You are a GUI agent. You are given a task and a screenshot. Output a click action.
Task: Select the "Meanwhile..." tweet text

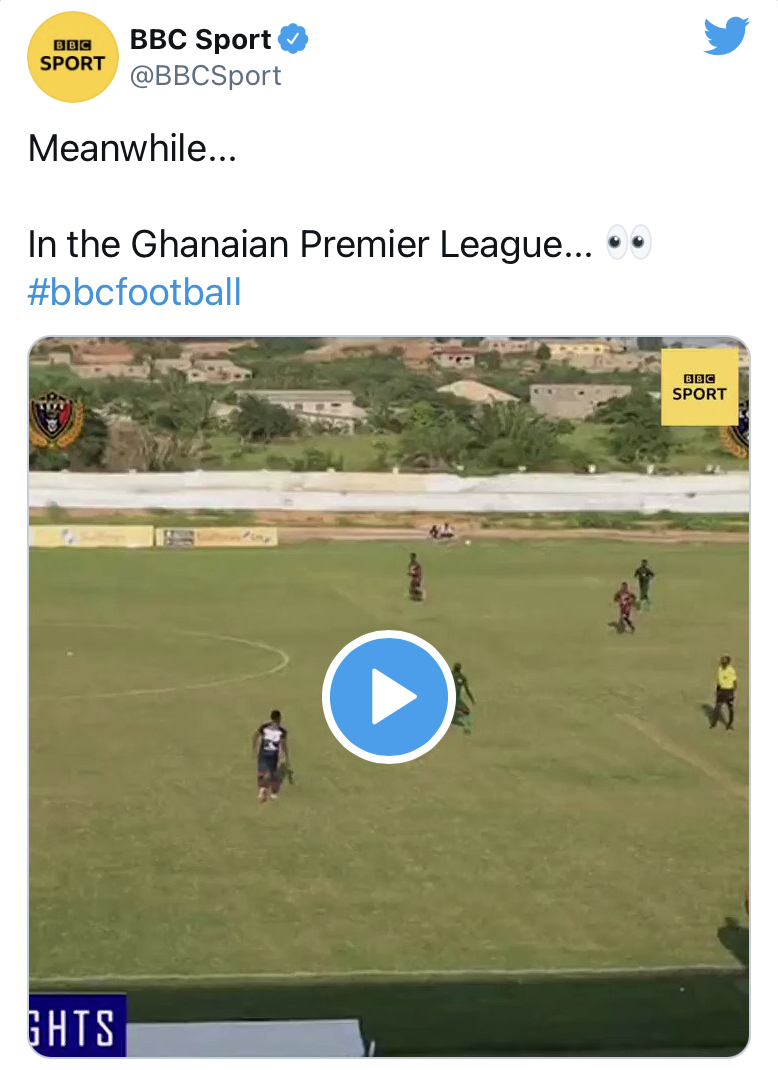coord(132,149)
